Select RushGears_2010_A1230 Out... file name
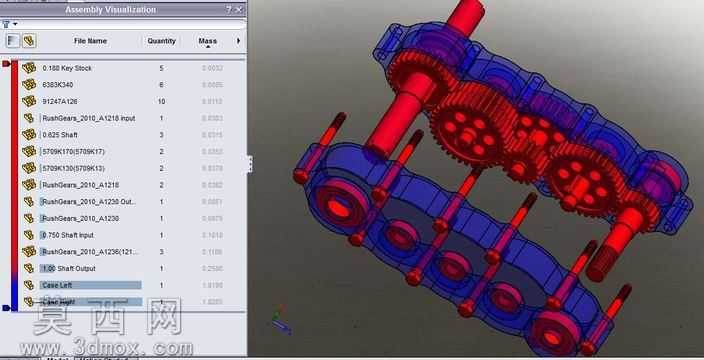The width and height of the screenshot is (704, 360). 88,202
